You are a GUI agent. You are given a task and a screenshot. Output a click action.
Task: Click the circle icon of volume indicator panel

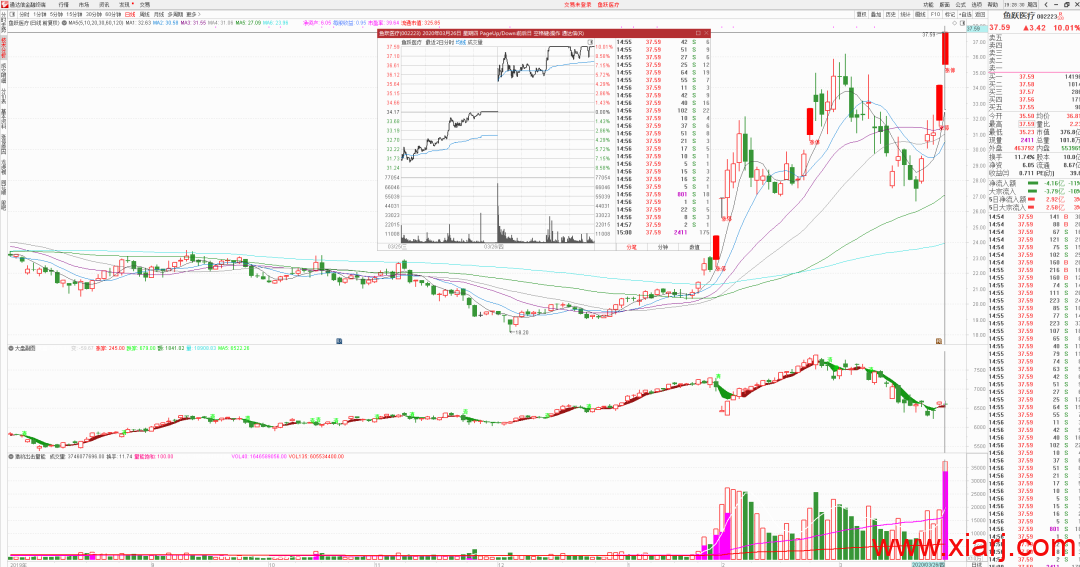tap(11, 456)
